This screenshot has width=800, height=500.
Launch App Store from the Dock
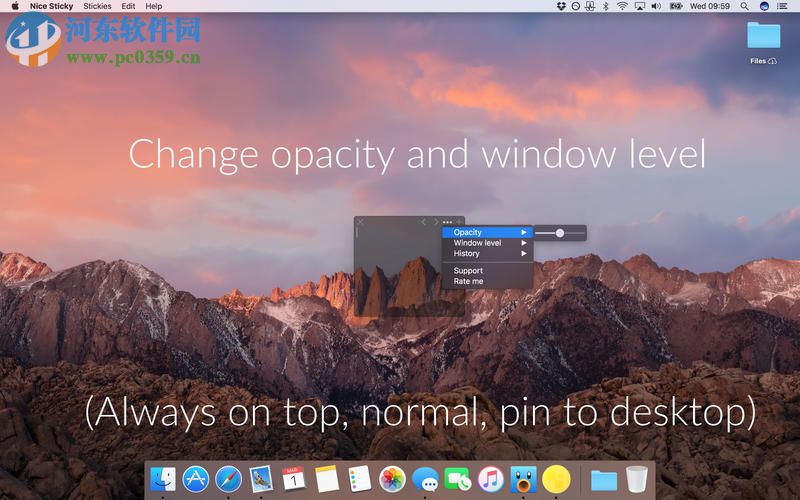(x=195, y=480)
